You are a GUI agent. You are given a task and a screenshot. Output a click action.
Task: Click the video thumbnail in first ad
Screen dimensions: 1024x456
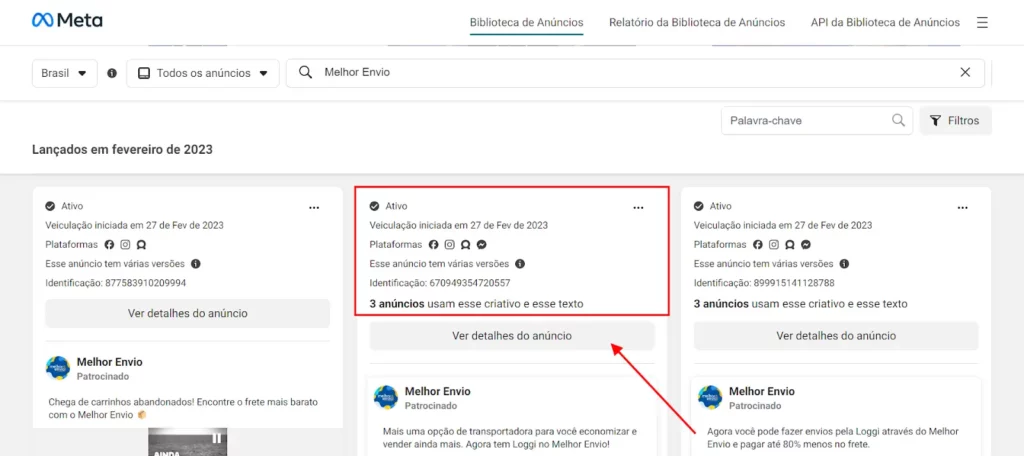[187, 442]
